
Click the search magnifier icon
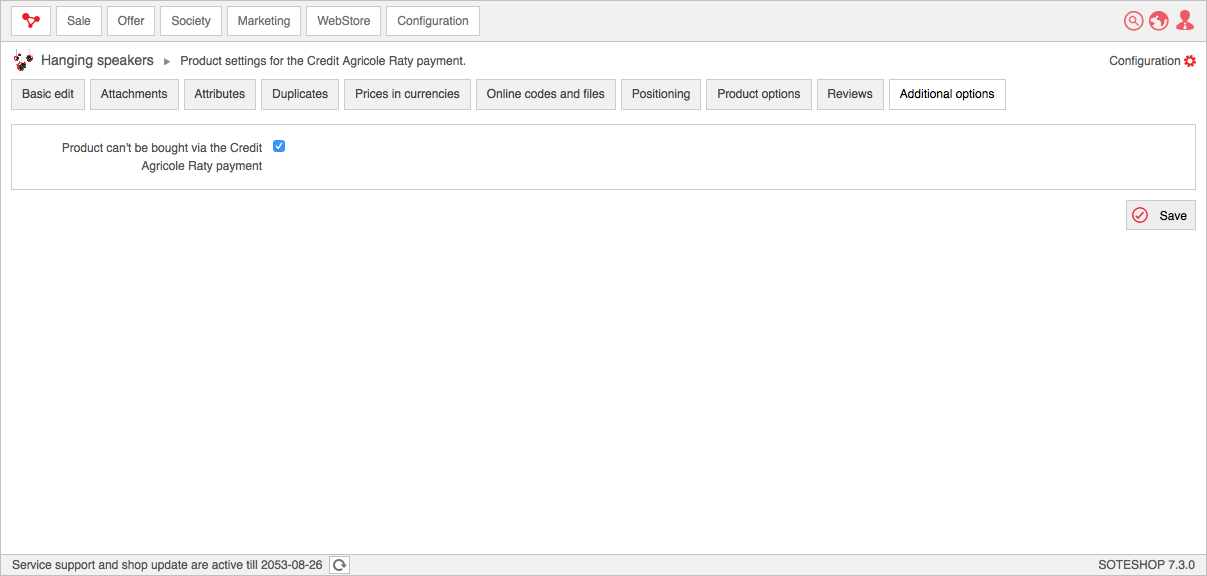[x=1133, y=21]
